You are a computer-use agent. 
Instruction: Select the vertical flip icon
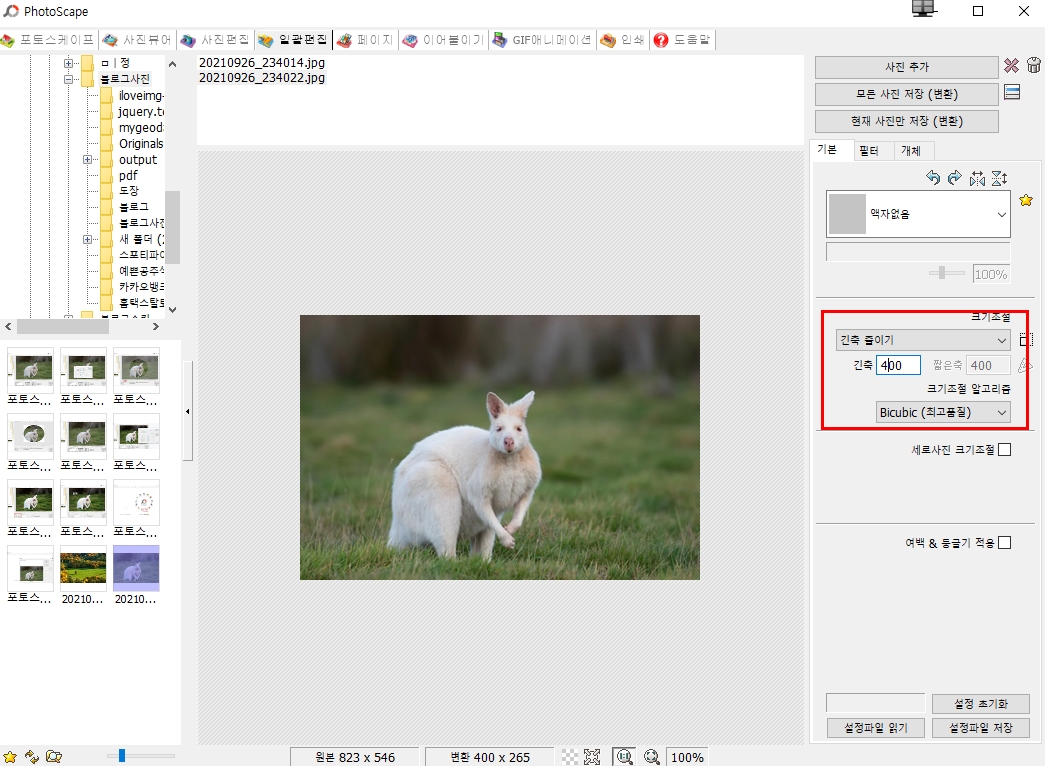point(999,178)
